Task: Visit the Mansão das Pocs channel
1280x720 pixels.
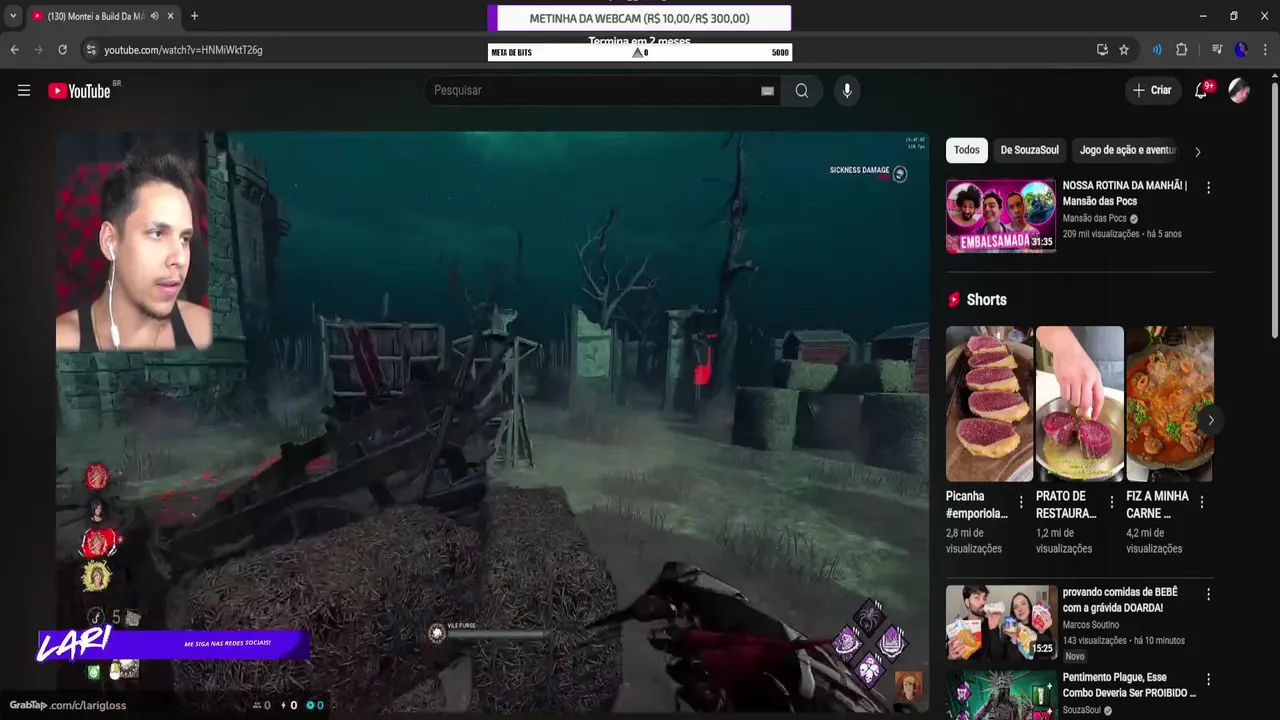Action: tap(1094, 218)
